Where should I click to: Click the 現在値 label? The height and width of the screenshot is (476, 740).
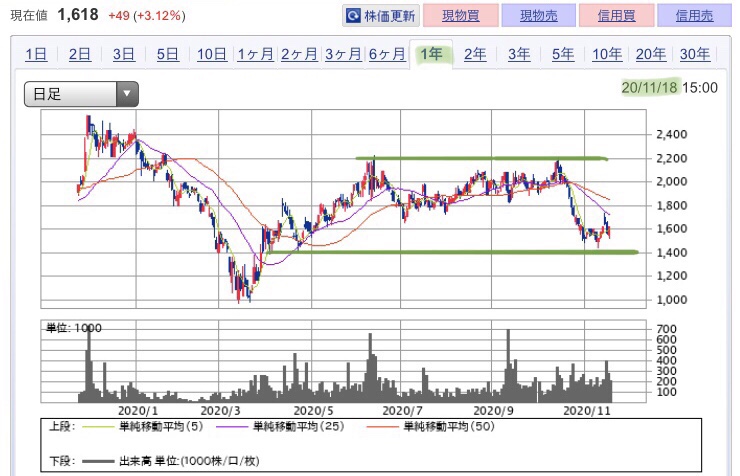[29, 16]
